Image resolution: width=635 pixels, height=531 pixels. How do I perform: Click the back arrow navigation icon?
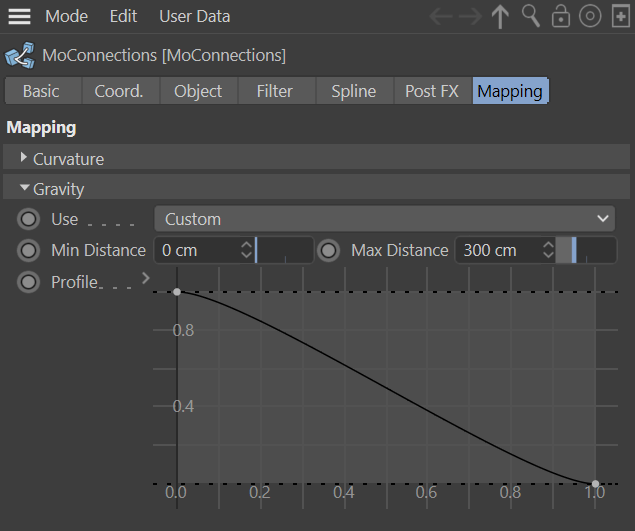[x=442, y=17]
